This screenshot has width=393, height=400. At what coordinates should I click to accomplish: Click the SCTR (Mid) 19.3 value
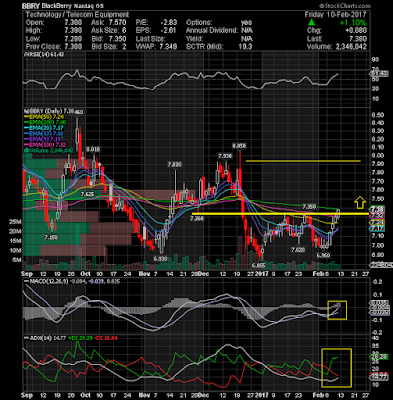[246, 47]
